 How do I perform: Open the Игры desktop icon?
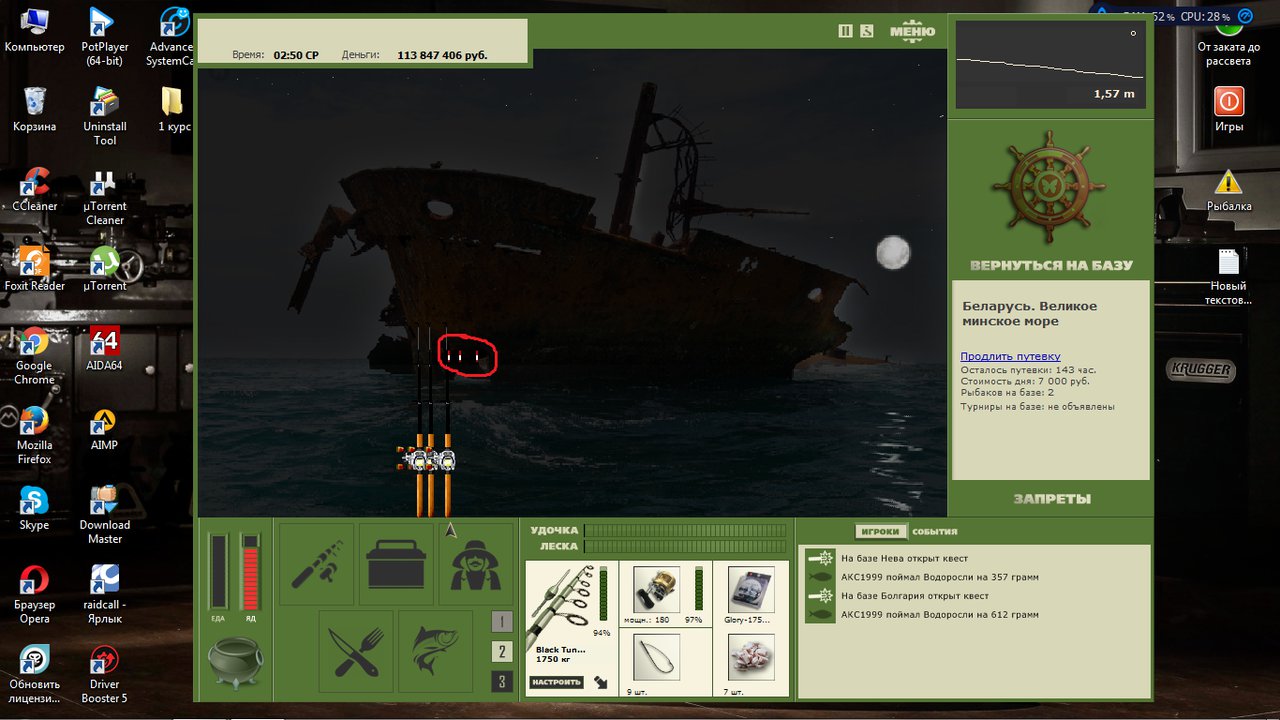1229,108
